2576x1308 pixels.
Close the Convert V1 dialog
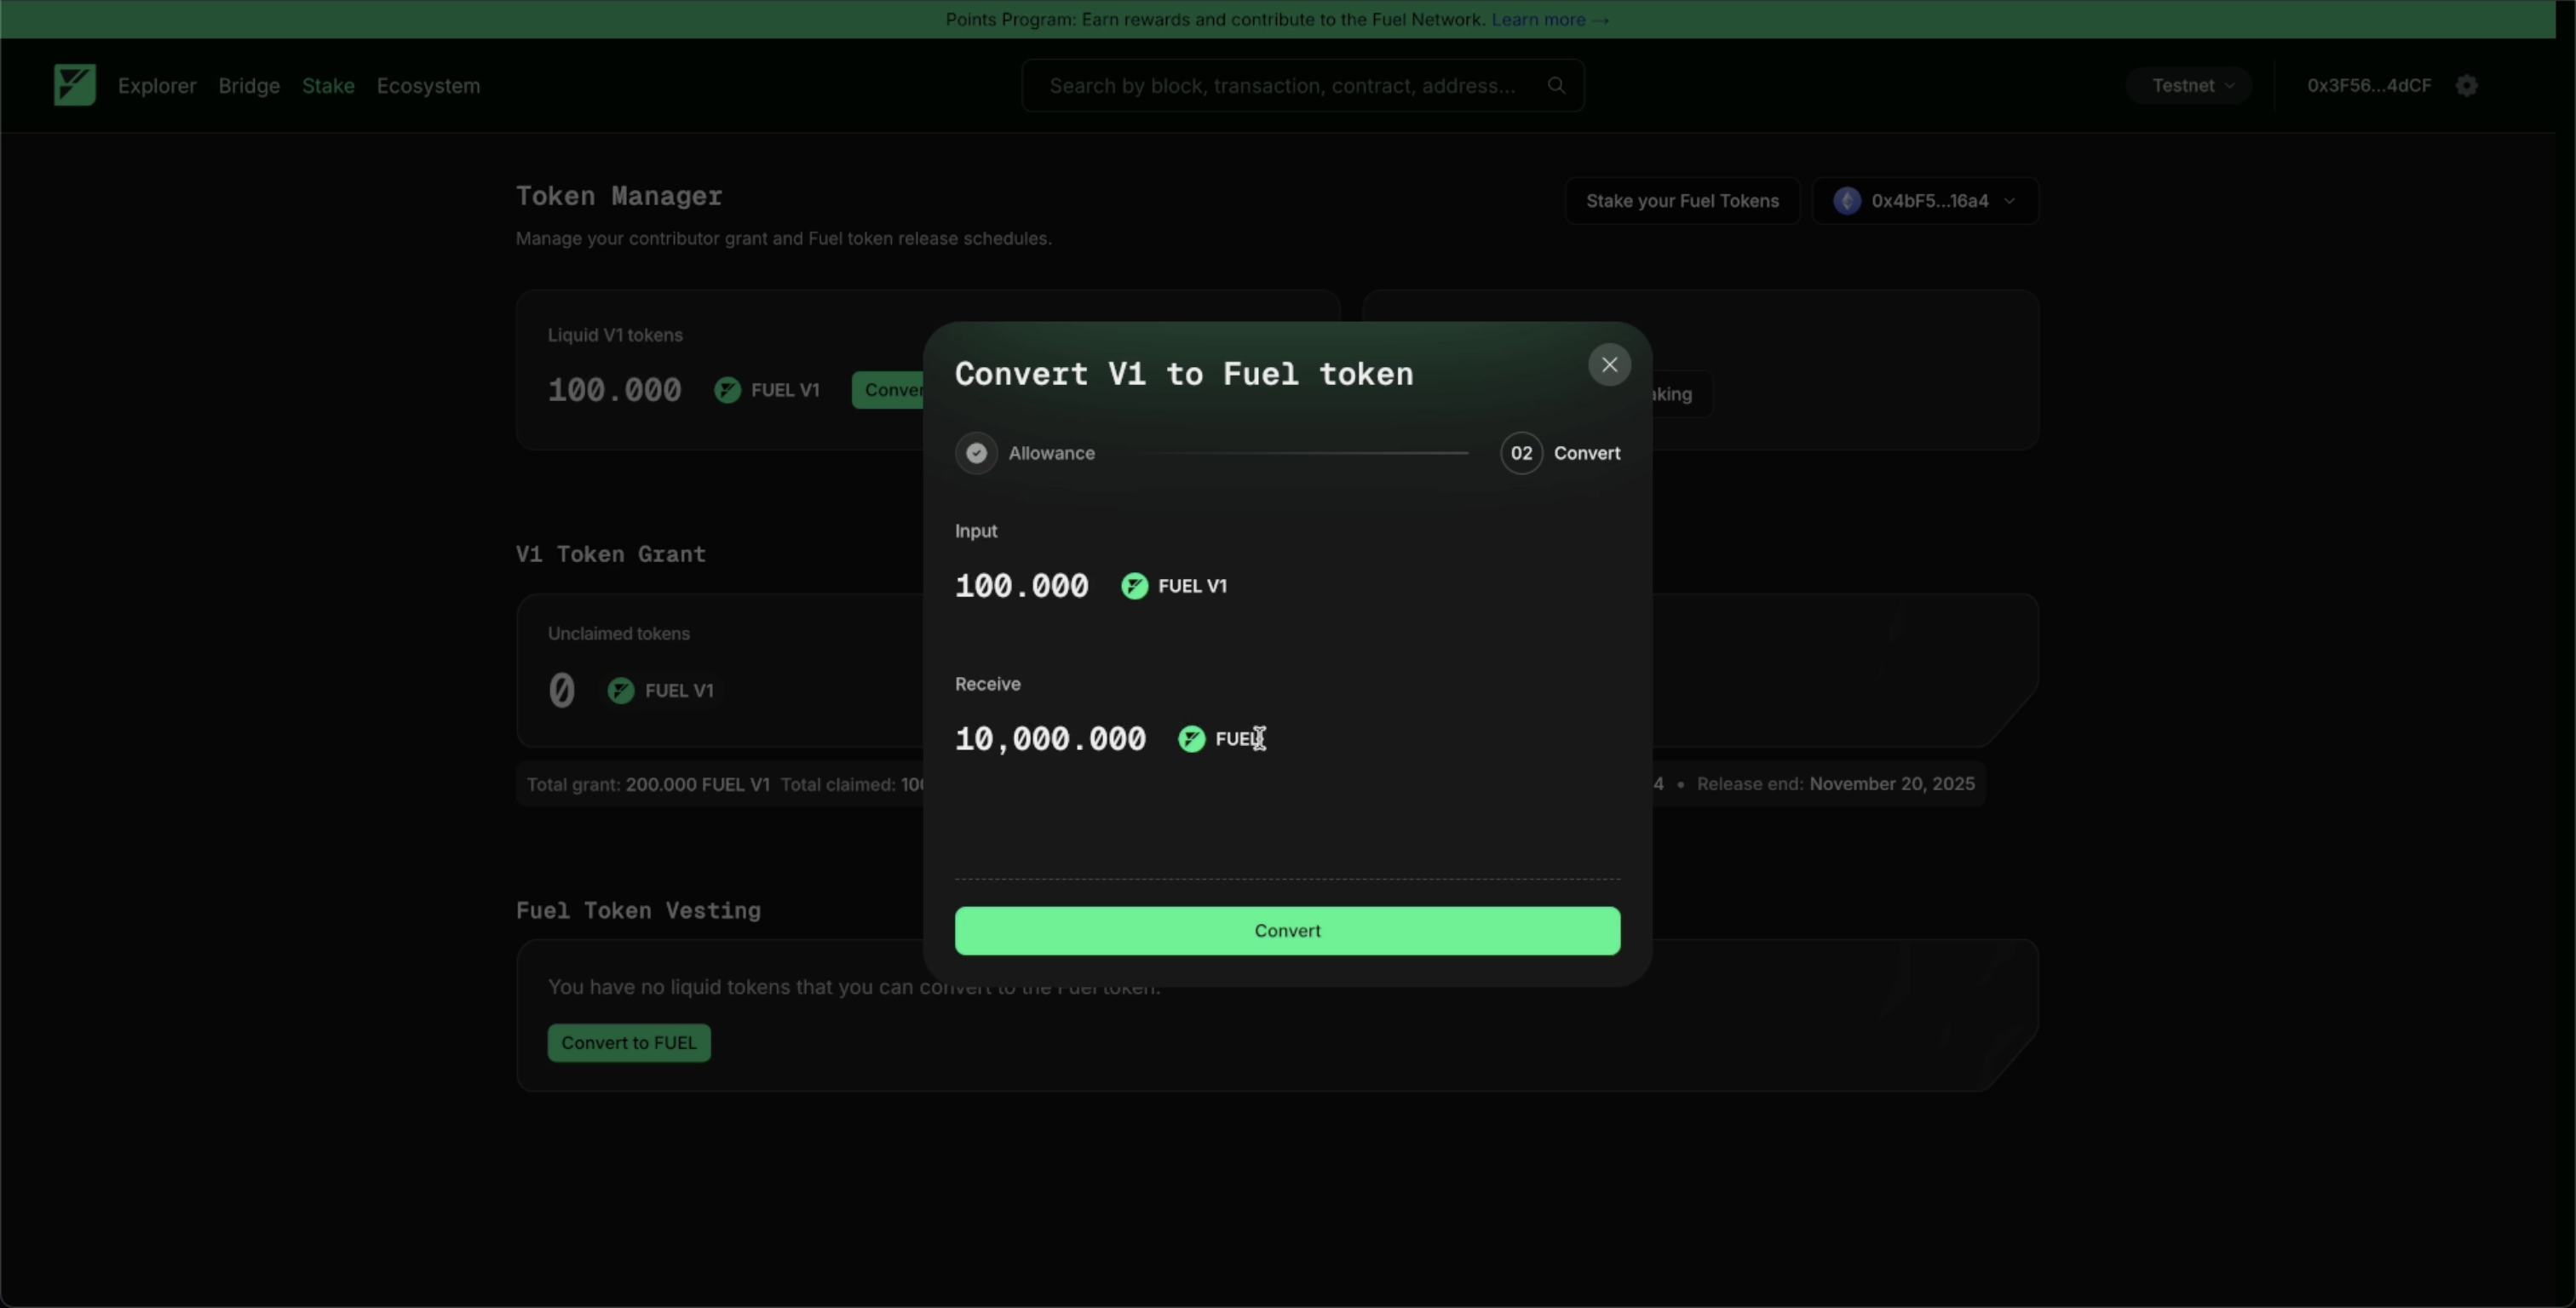click(x=1609, y=365)
